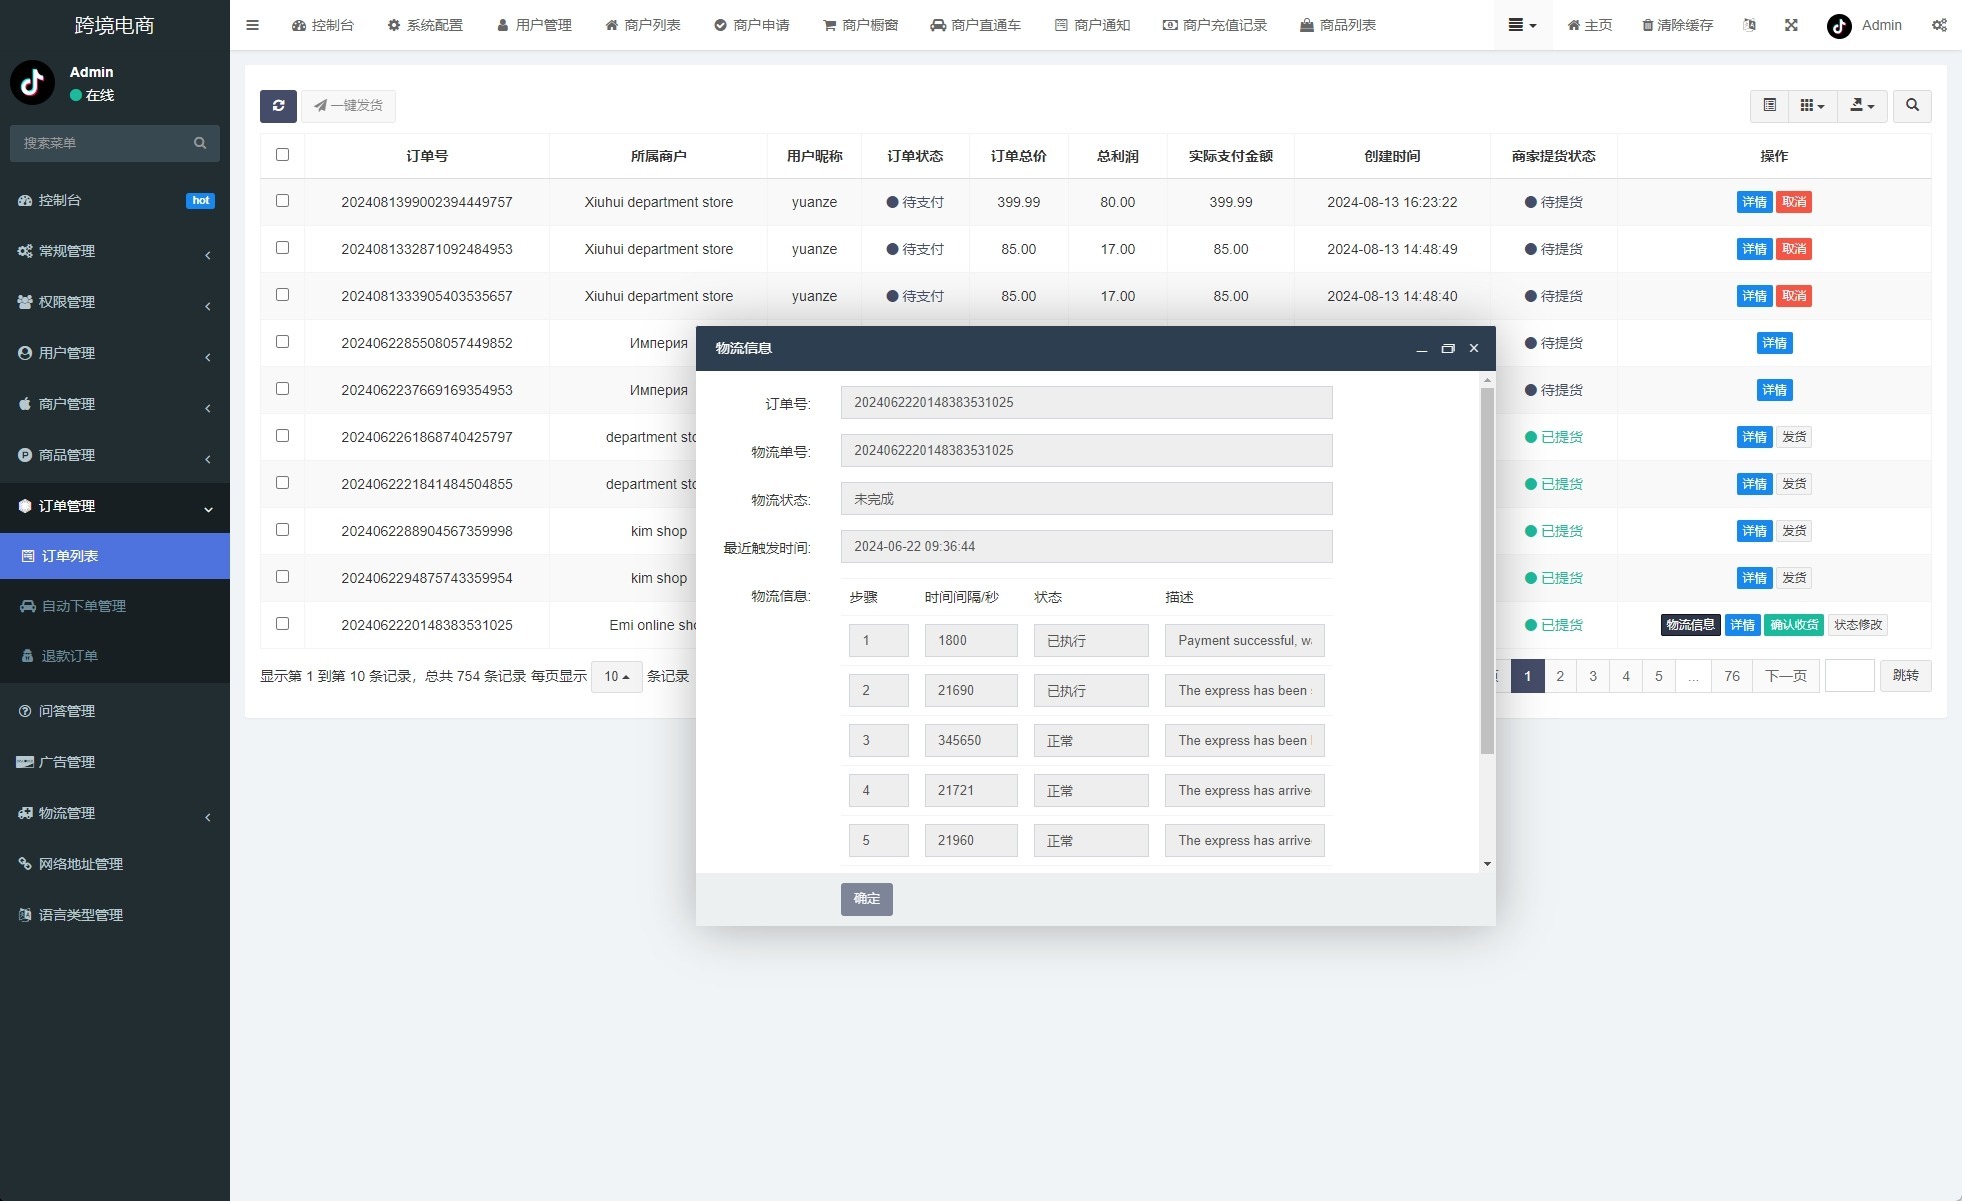The image size is (1962, 1201).
Task: Click page 76 pagination link
Action: tap(1734, 677)
